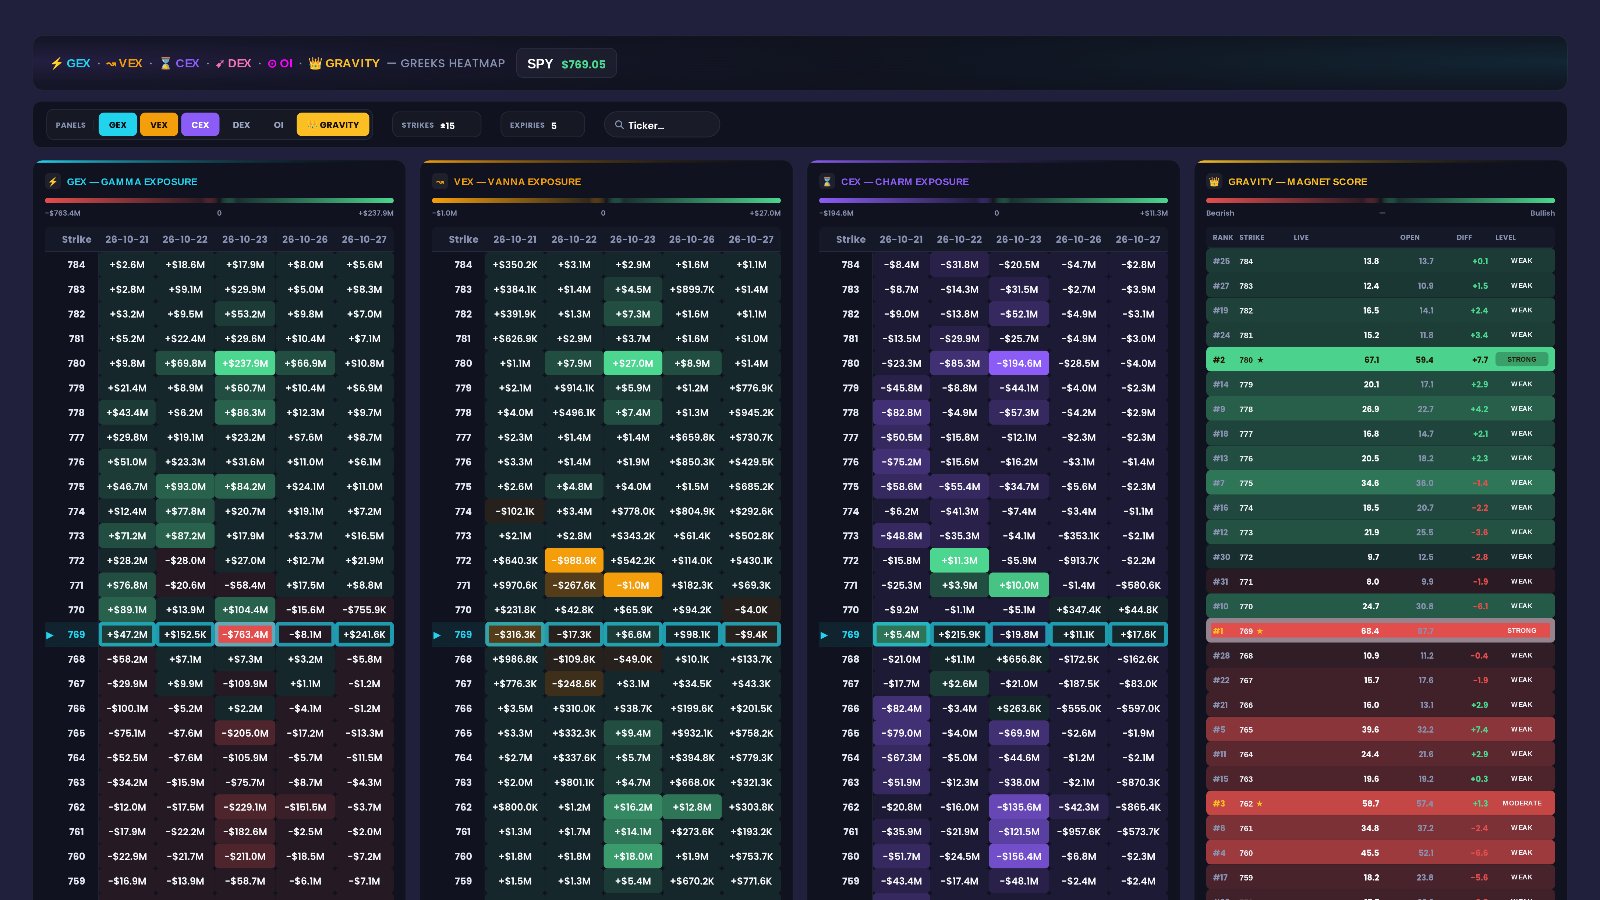Click the 26-10-23 column header in VEX panel
This screenshot has height=900, width=1600.
coord(633,240)
